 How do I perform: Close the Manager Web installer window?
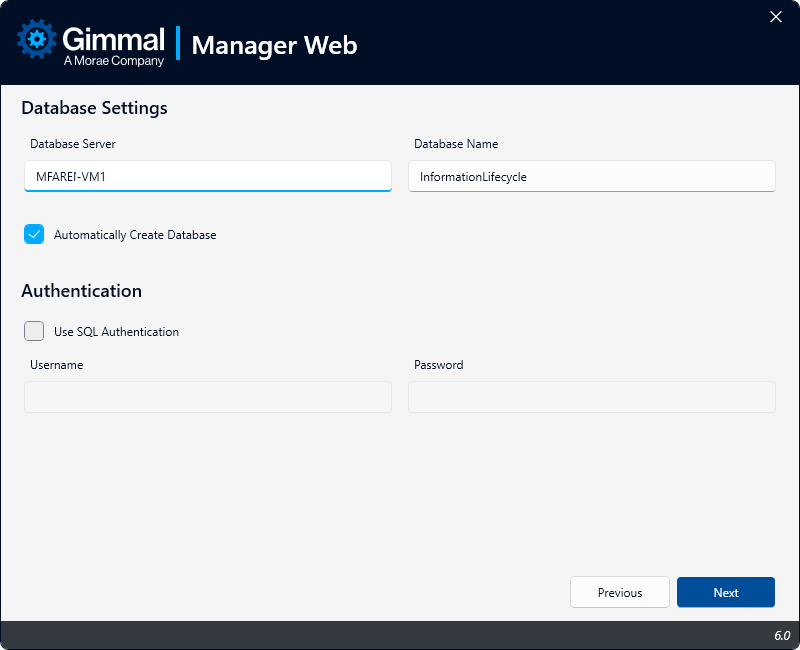(x=776, y=16)
